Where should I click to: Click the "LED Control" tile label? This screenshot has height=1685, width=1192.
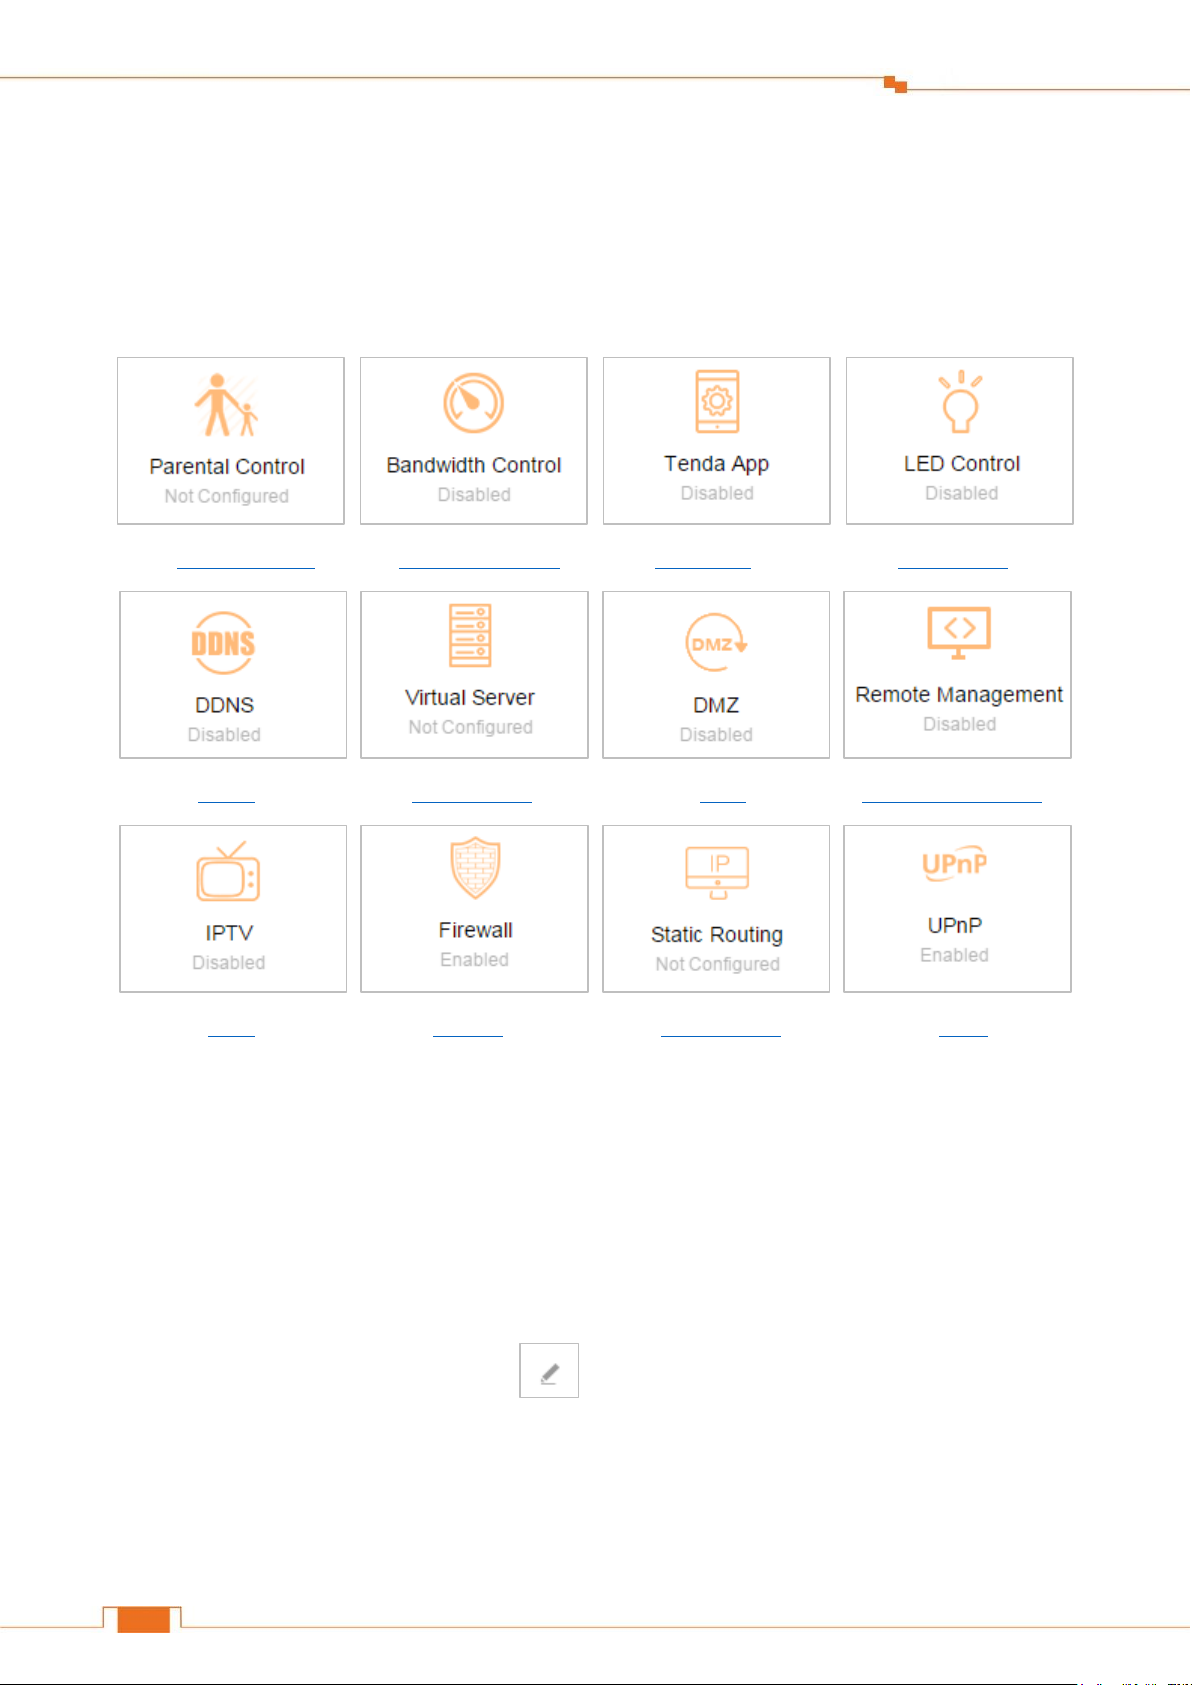coord(962,464)
